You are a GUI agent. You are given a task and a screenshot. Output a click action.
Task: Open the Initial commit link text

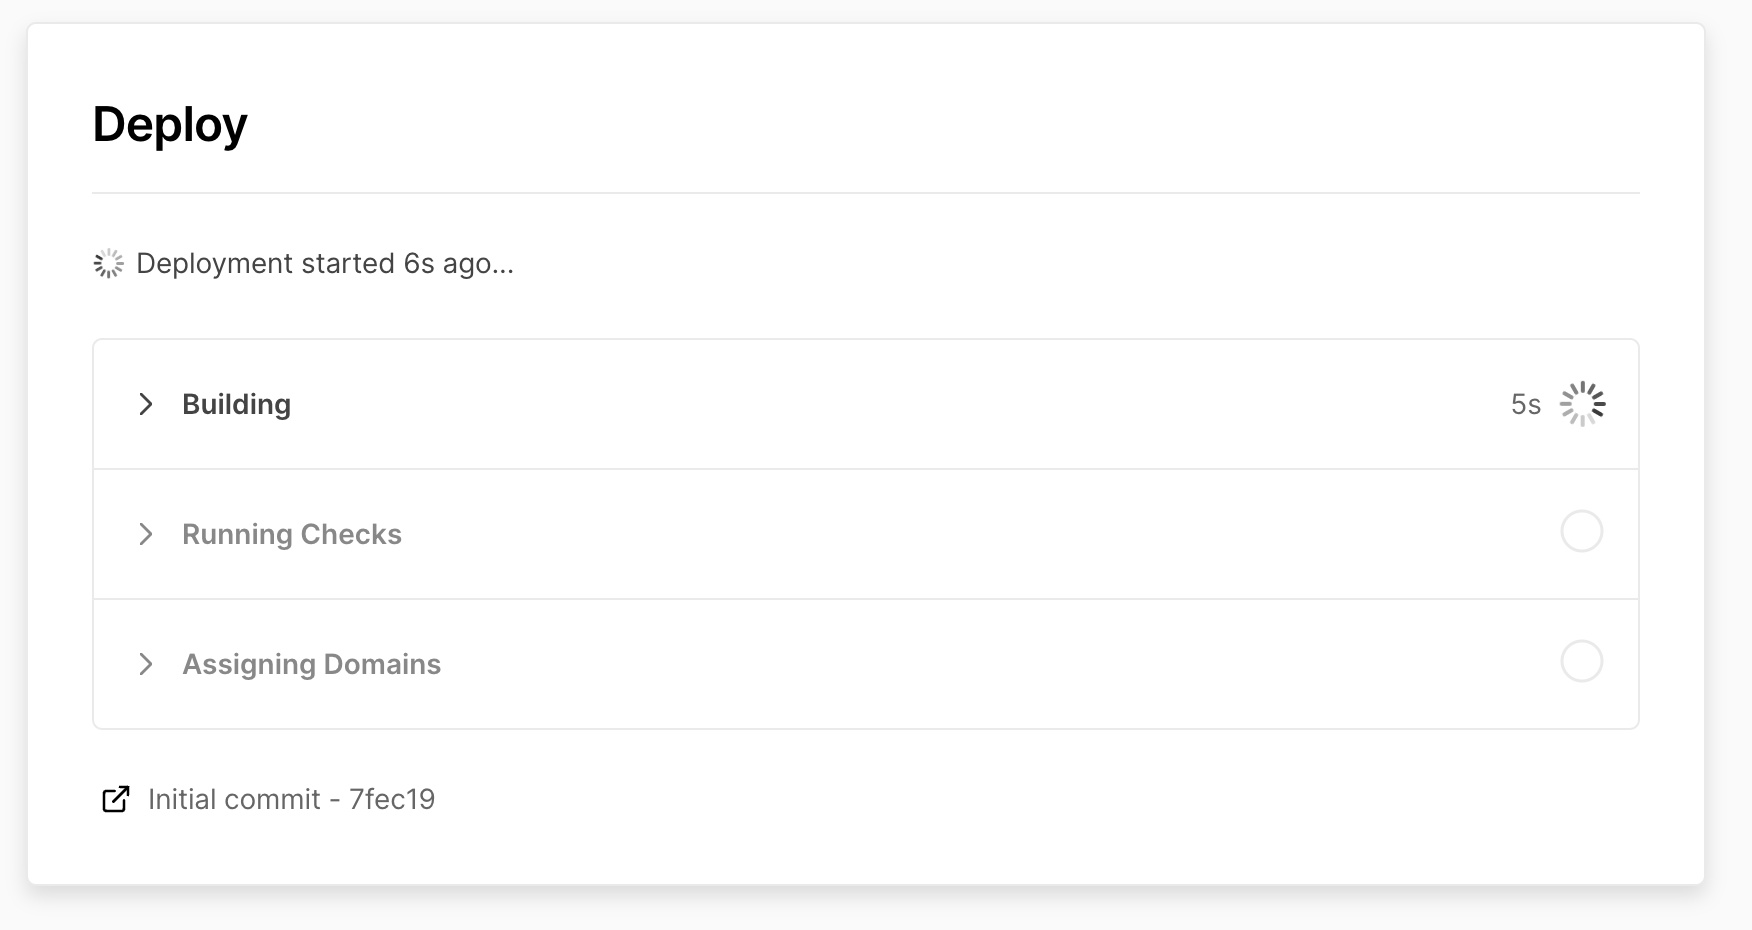234,800
